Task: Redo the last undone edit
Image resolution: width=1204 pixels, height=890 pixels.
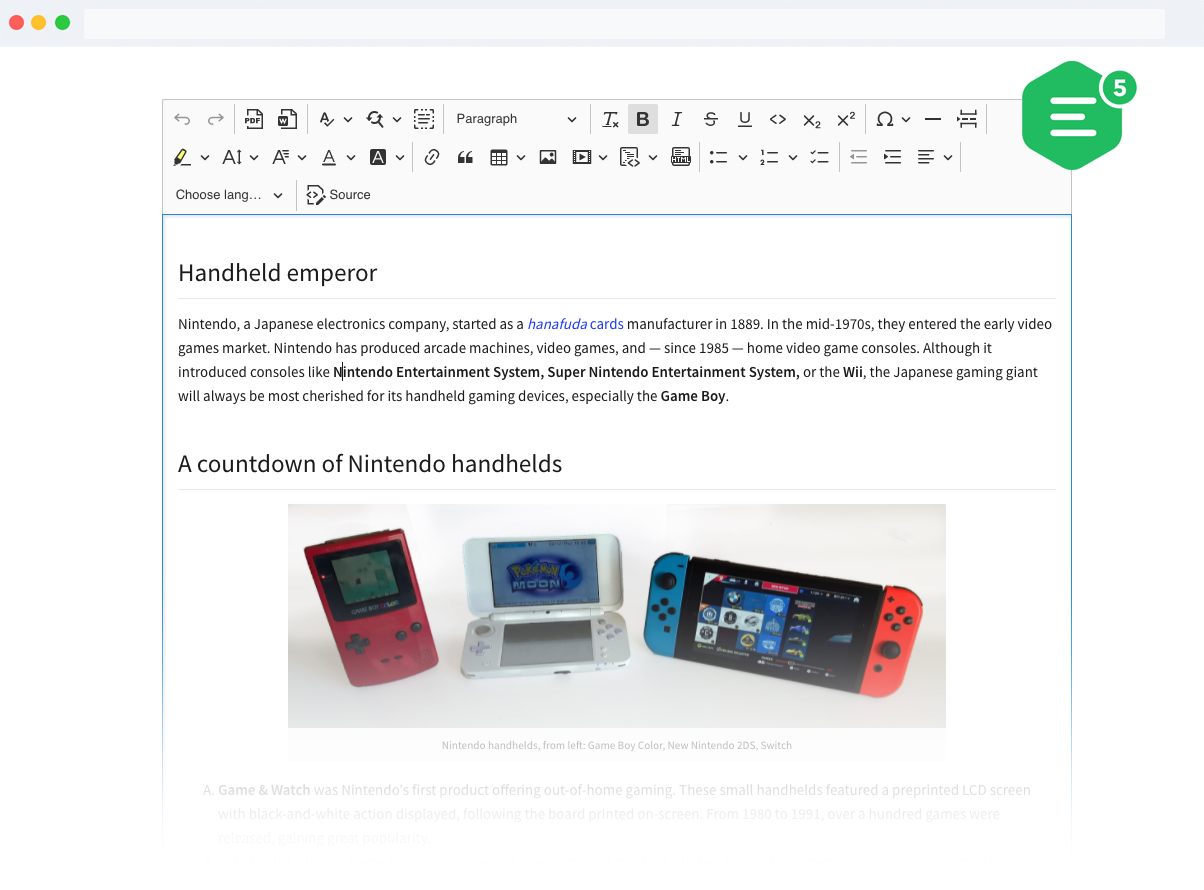Action: (x=215, y=119)
